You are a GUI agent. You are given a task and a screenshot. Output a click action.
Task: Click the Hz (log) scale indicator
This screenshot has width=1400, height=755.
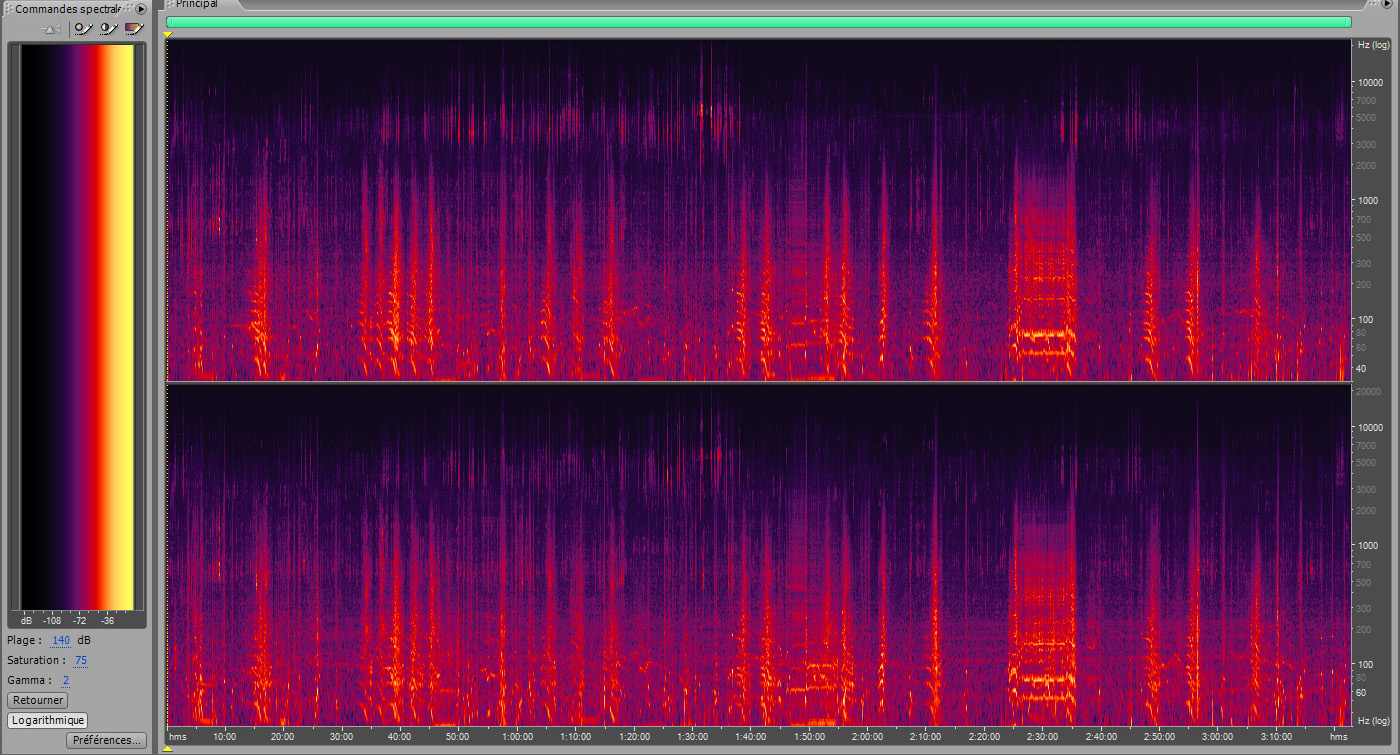tap(1372, 44)
